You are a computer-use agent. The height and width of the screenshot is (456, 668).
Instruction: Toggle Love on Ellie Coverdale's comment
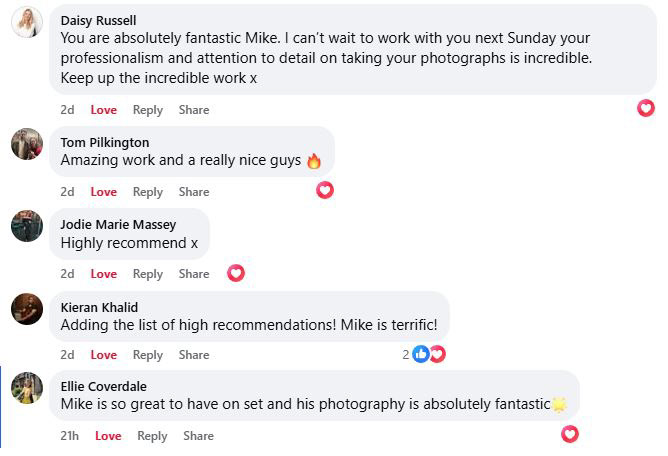pyautogui.click(x=108, y=436)
